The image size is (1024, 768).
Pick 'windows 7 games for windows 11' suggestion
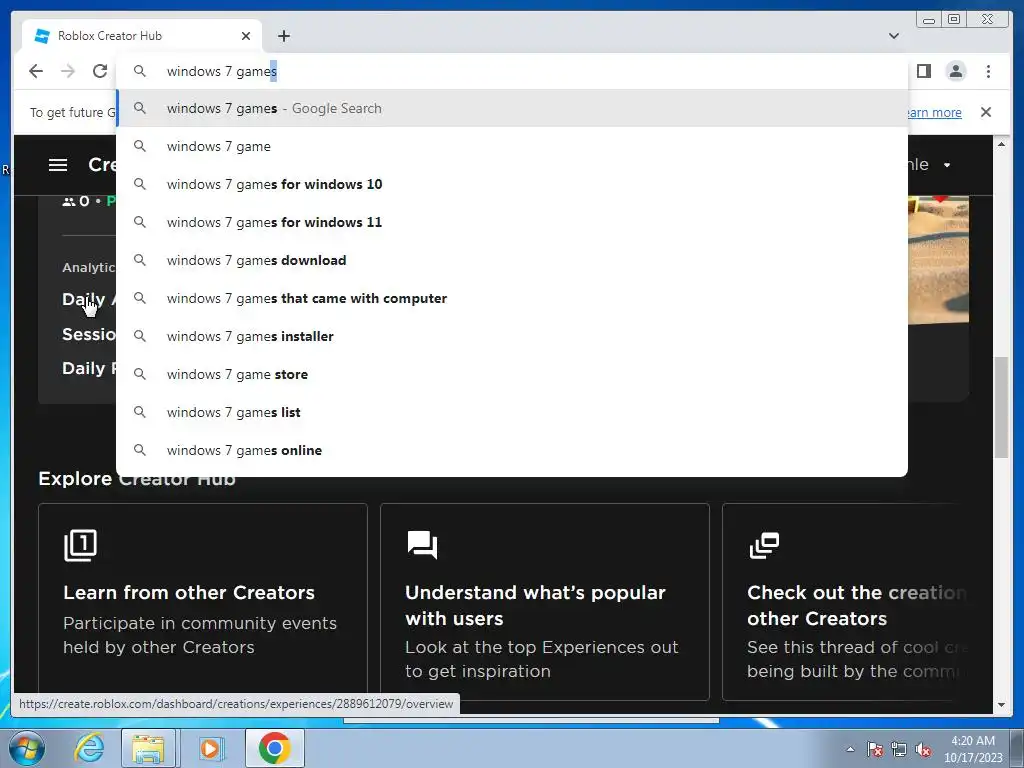pyautogui.click(x=511, y=222)
